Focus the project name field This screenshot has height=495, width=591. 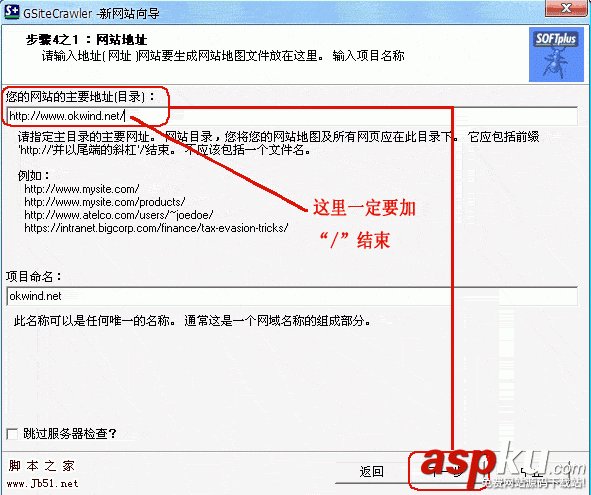click(292, 296)
